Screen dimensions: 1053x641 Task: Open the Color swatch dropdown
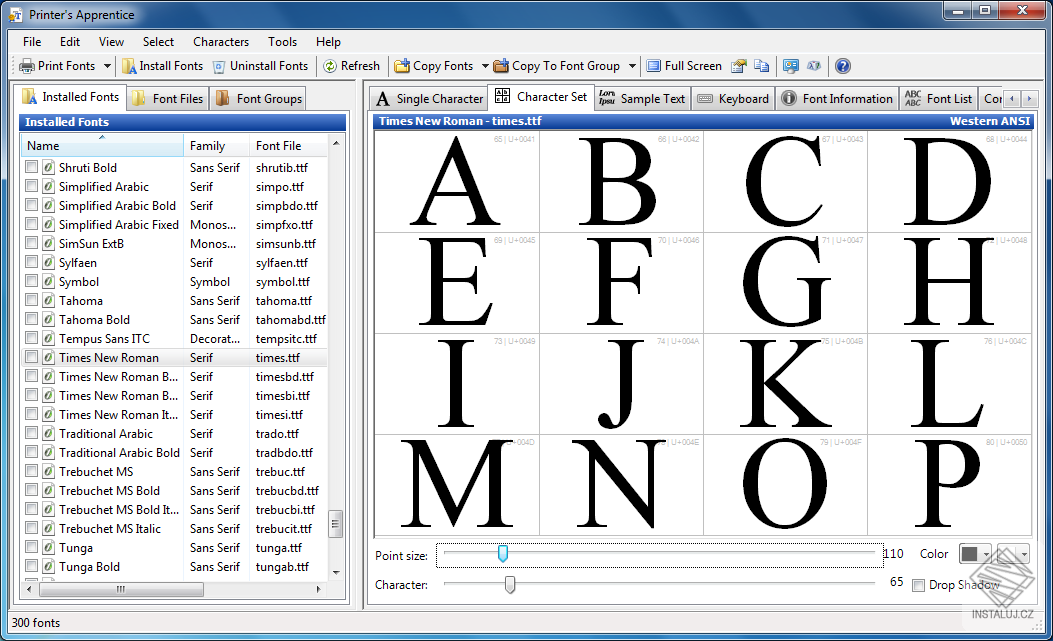976,554
